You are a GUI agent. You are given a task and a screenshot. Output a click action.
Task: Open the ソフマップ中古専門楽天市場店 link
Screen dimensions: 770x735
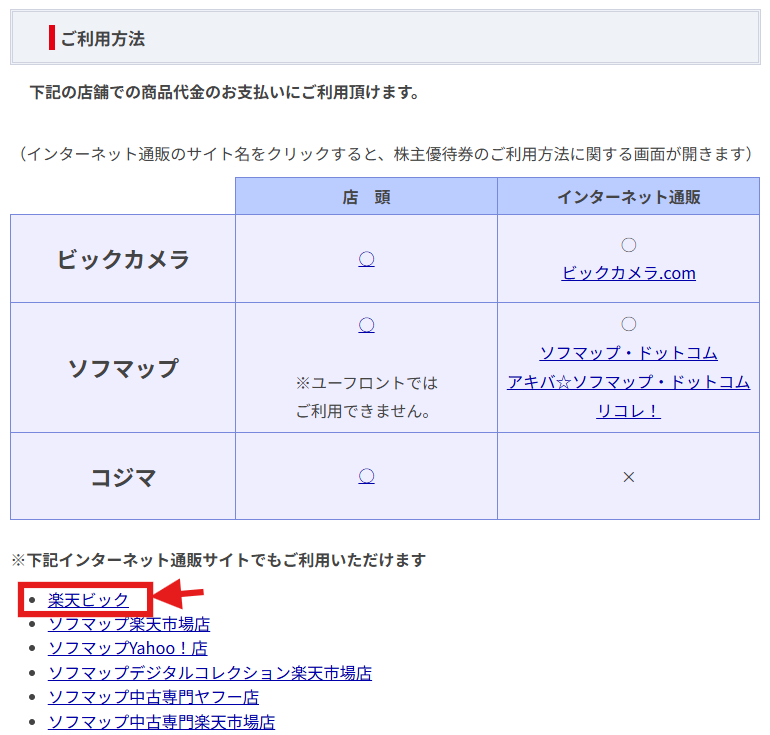click(162, 722)
